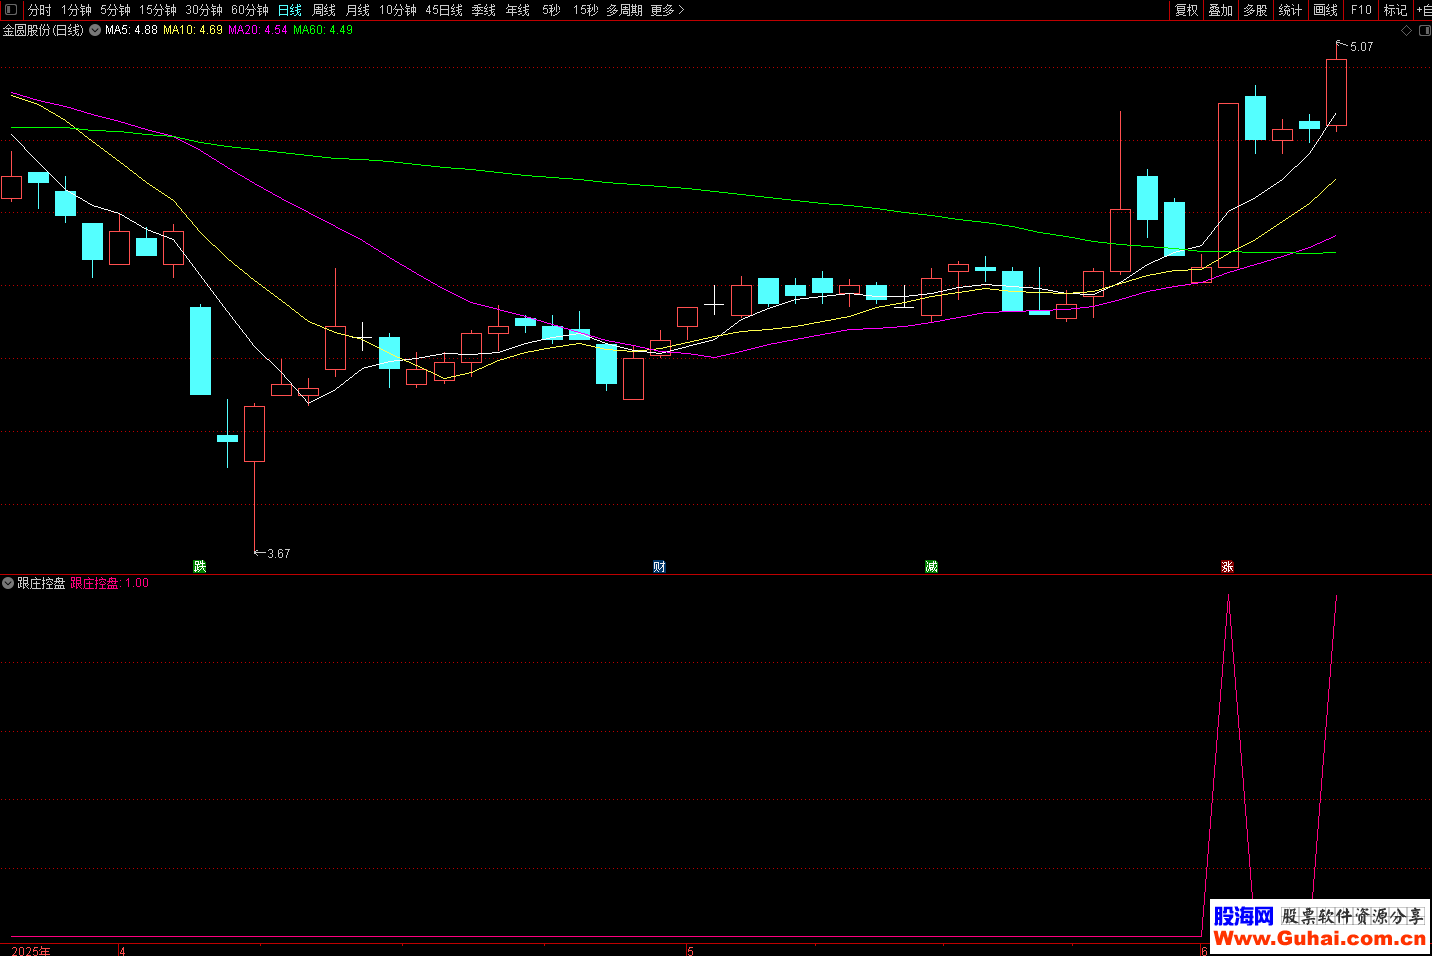Select the 日线 daily period tab
Viewport: 1432px width, 956px height.
click(x=290, y=10)
